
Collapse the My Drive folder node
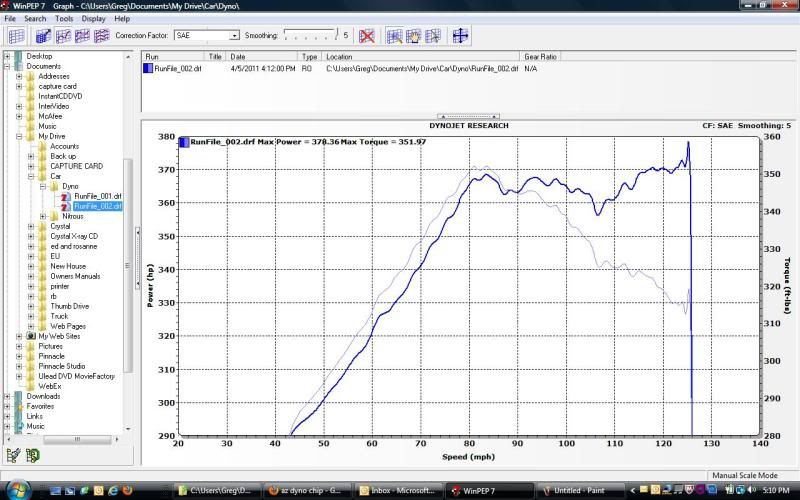coord(19,136)
